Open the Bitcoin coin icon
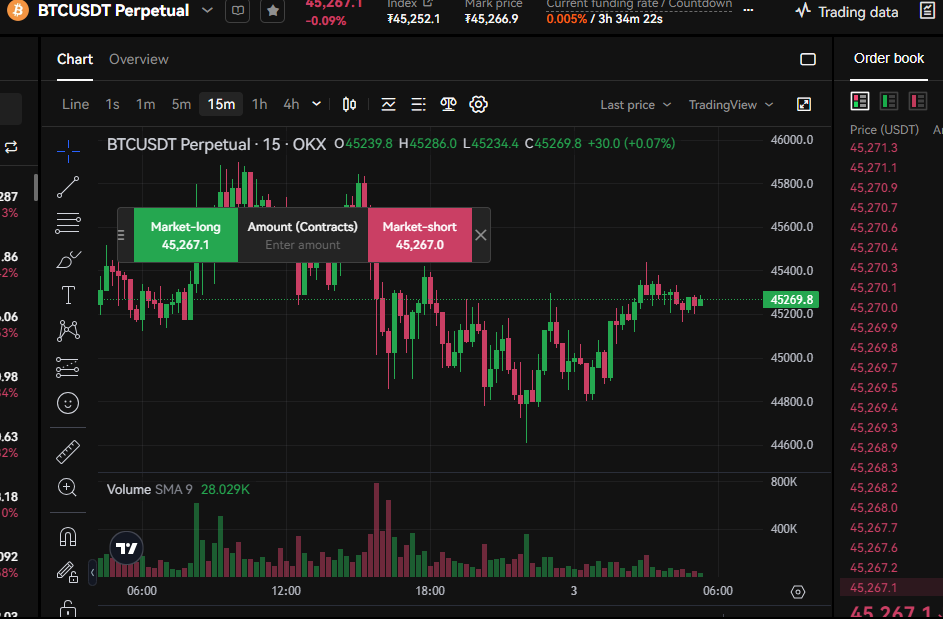The image size is (943, 619). point(18,10)
